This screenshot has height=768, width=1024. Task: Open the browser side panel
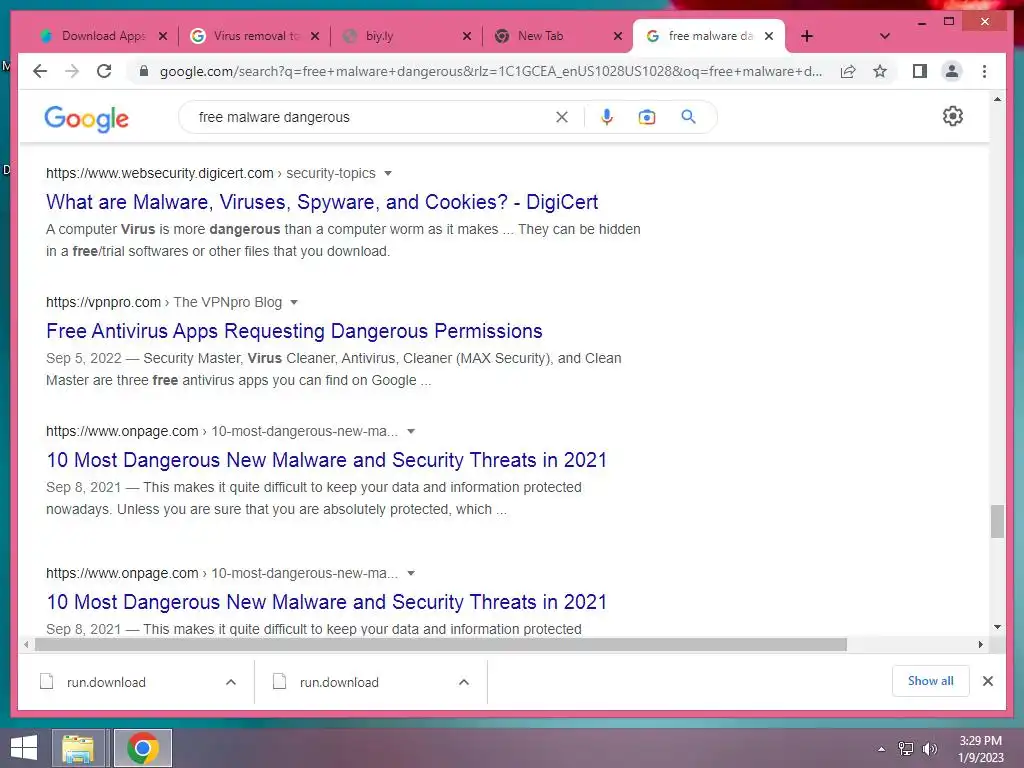920,71
